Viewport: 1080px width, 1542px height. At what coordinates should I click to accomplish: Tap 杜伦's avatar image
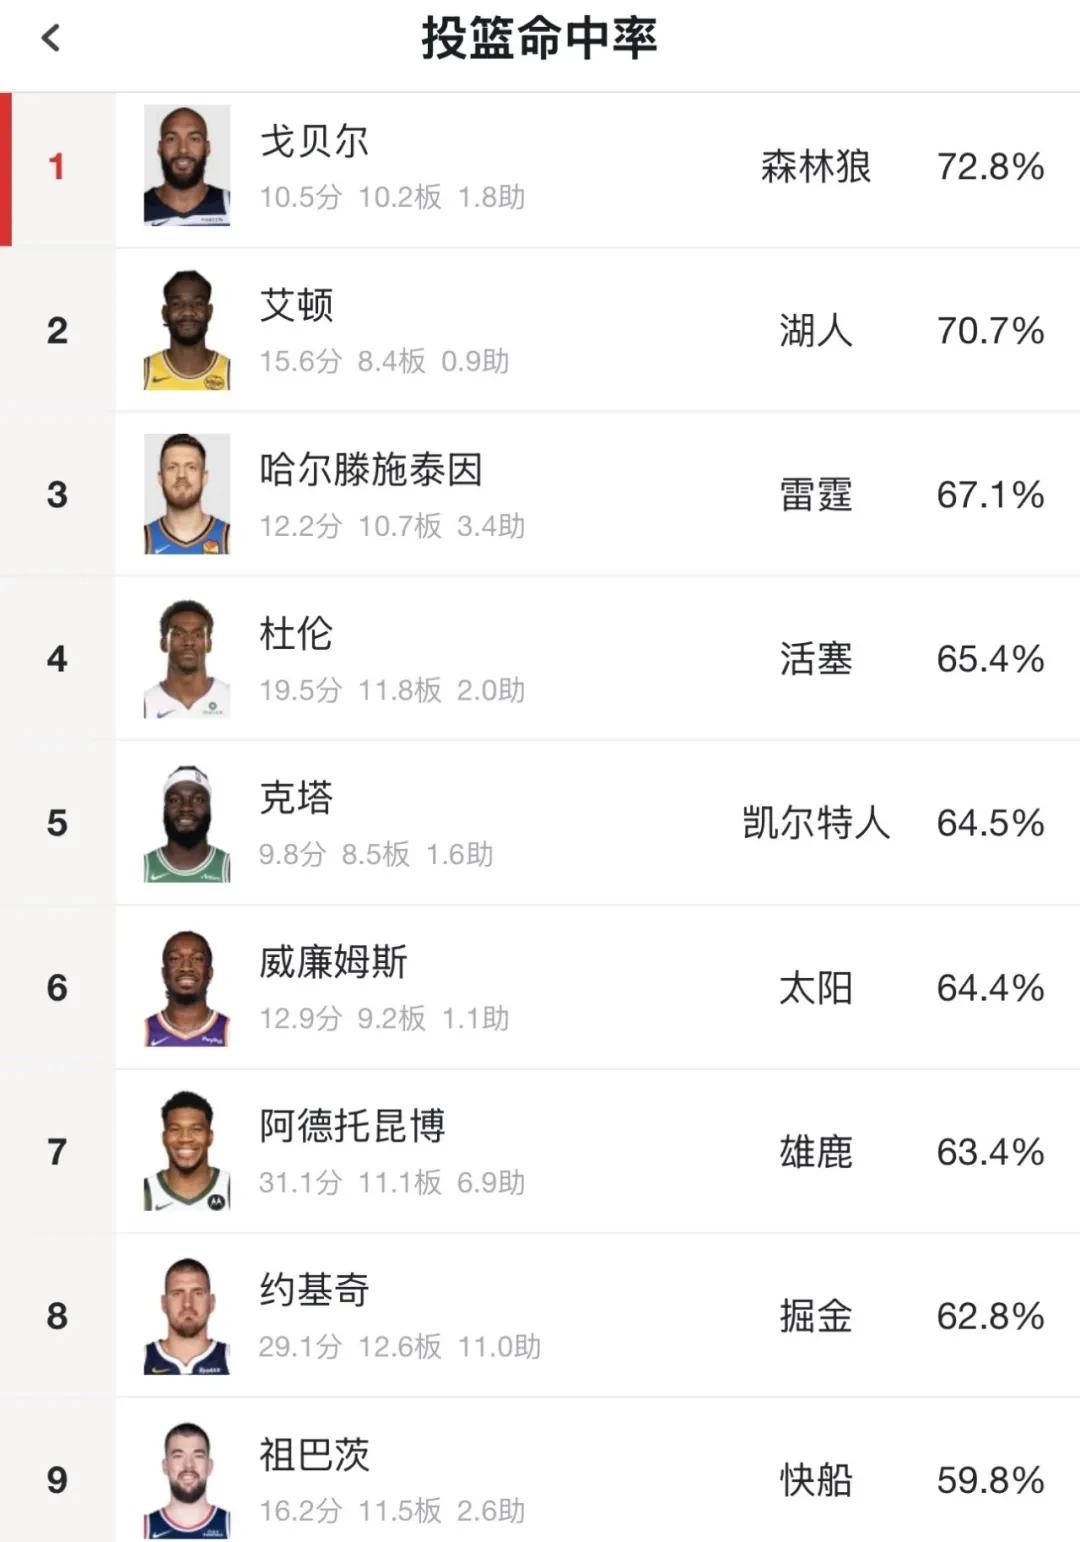[187, 658]
